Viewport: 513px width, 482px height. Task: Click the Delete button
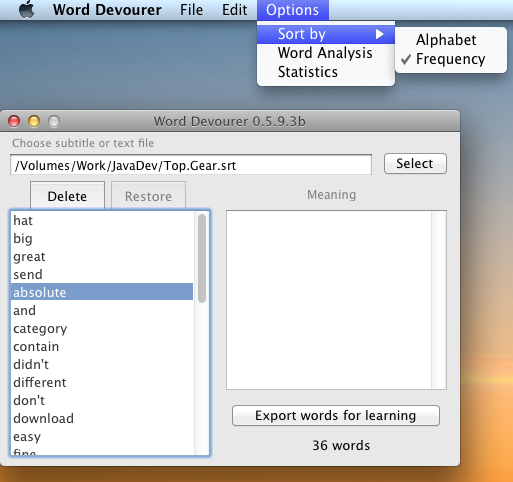(x=67, y=196)
